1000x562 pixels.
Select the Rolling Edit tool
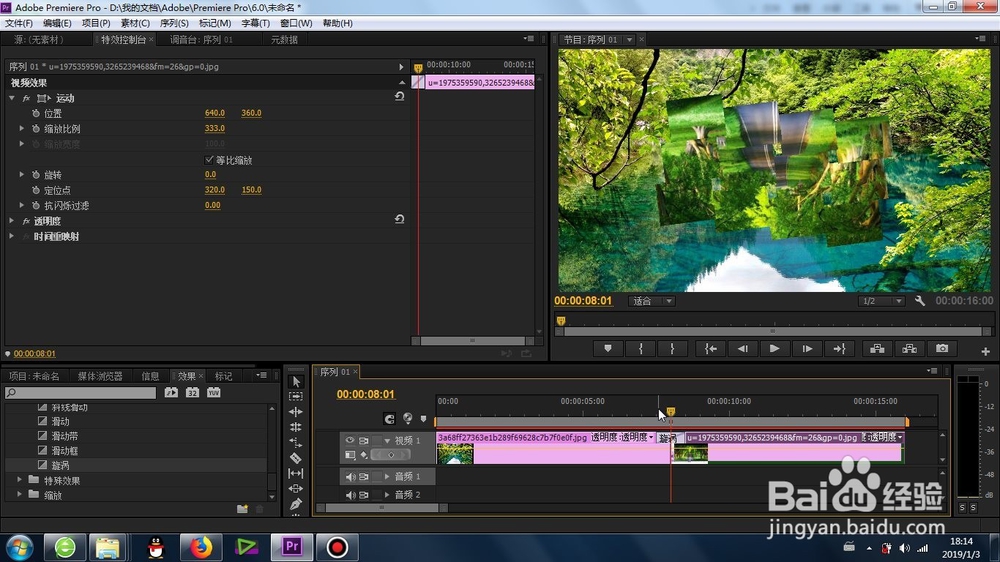[296, 427]
